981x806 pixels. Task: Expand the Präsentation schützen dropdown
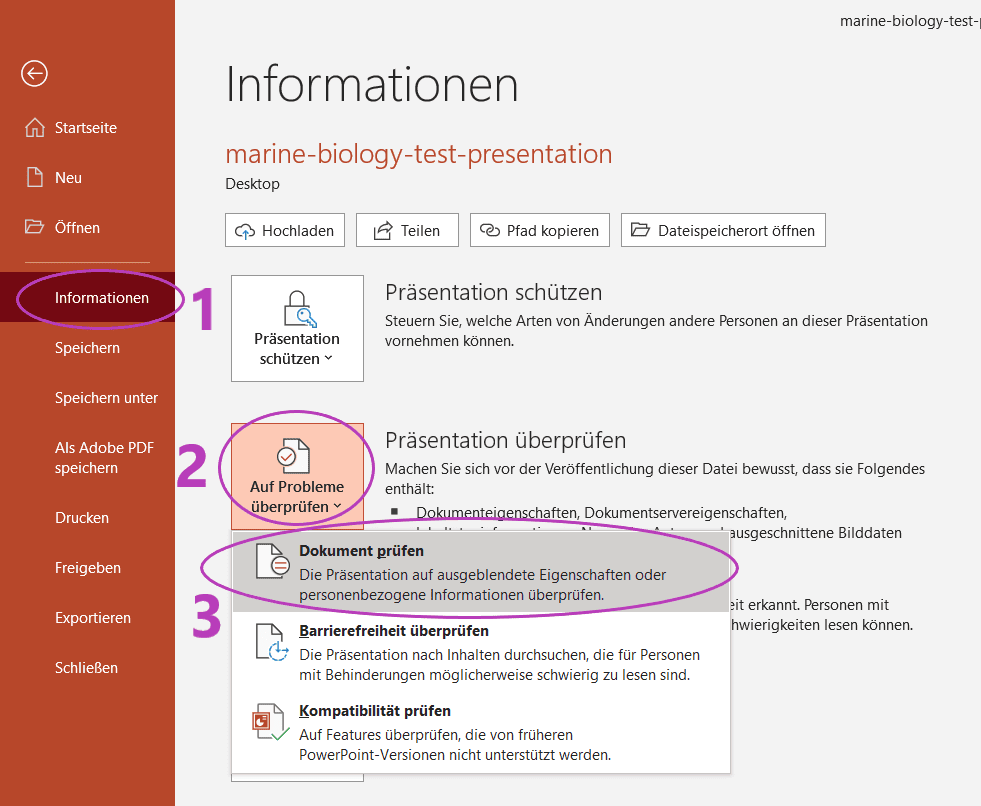(297, 329)
